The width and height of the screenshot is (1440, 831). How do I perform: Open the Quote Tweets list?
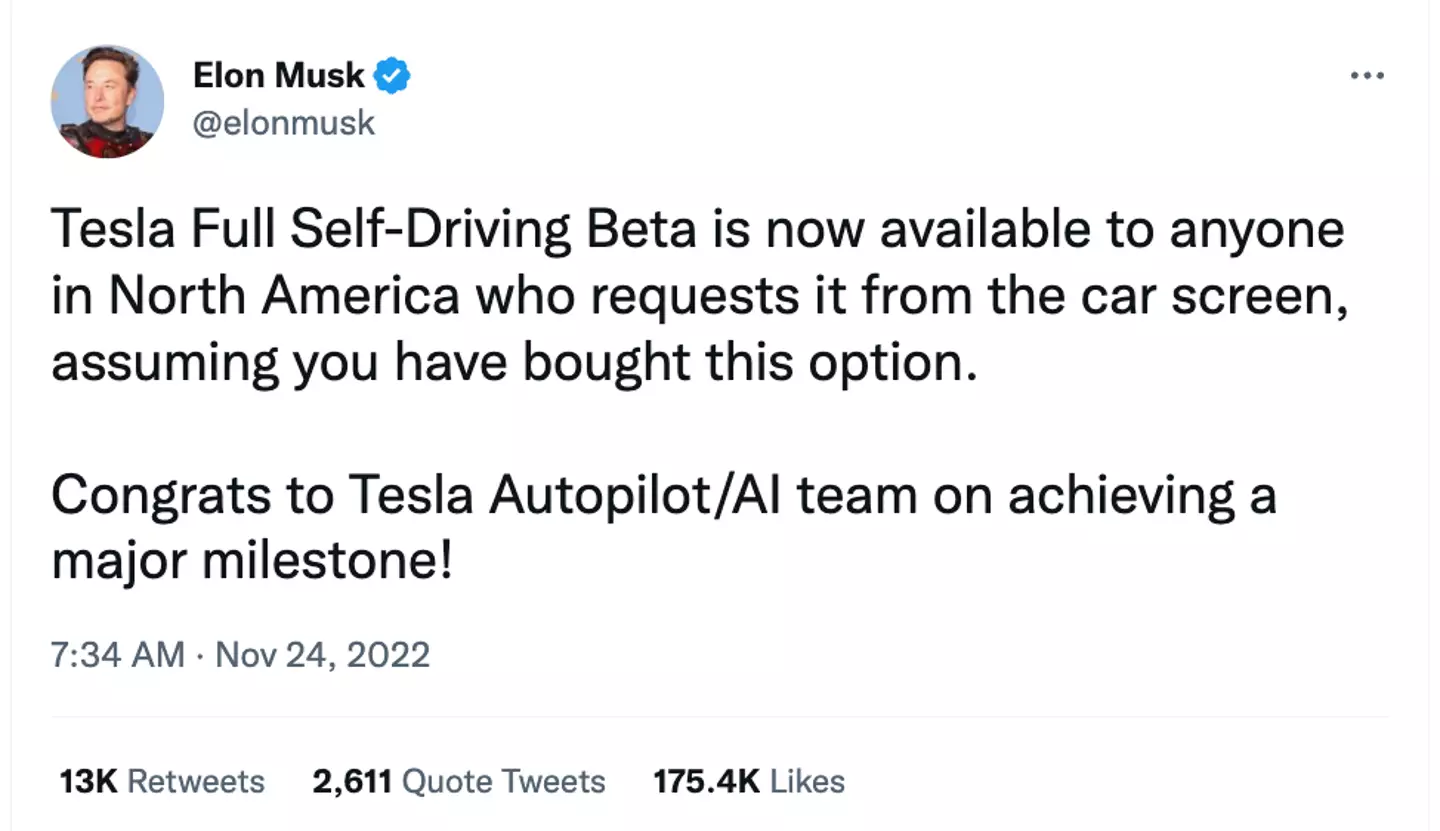pos(458,781)
